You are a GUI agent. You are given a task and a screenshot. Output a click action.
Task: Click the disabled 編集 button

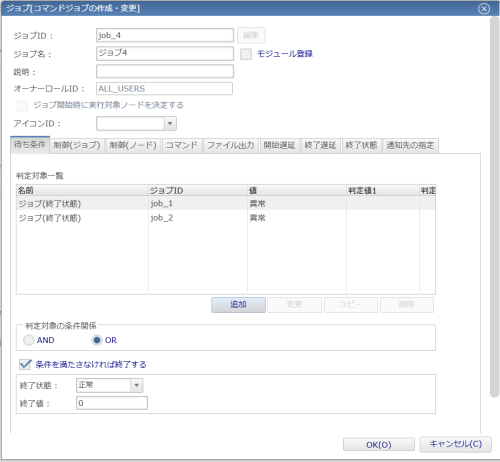click(x=251, y=35)
